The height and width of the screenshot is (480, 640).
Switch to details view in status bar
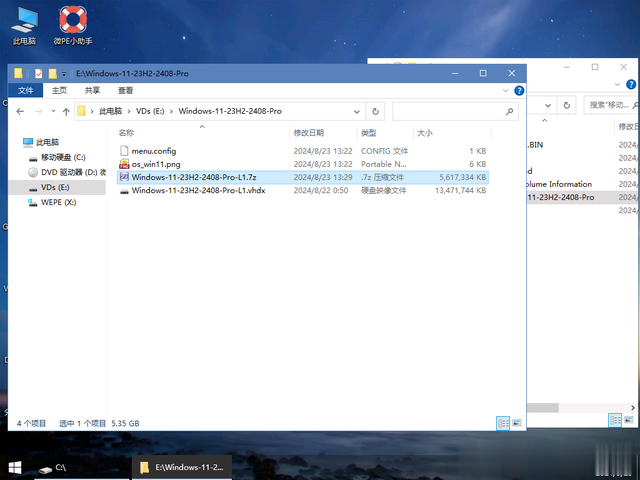point(503,423)
